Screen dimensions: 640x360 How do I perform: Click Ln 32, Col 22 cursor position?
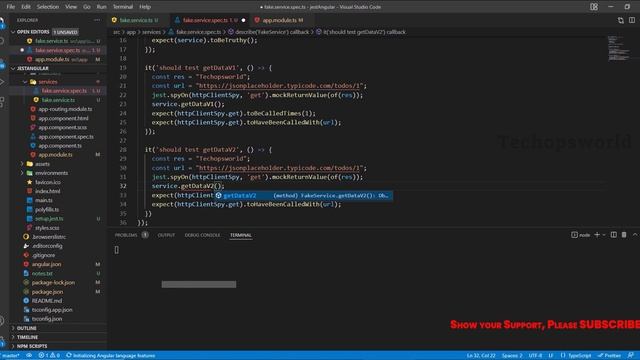[x=481, y=356]
